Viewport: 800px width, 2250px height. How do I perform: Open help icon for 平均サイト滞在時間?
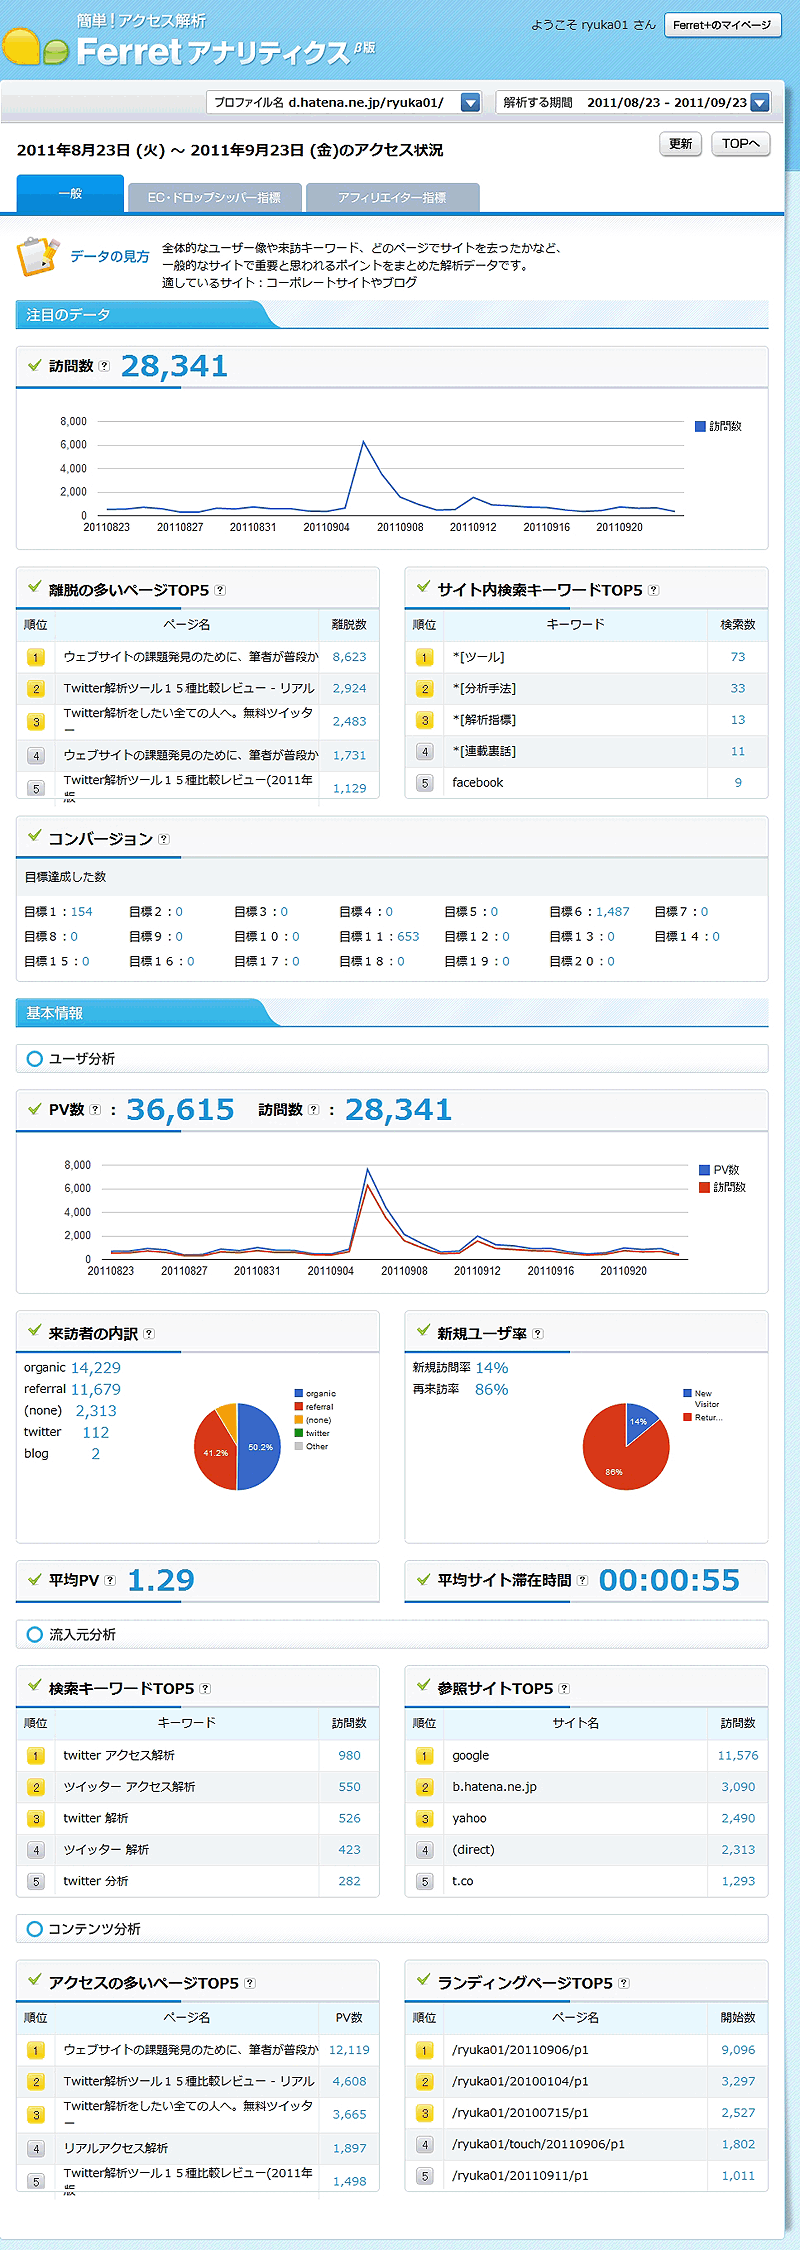pyautogui.click(x=582, y=1580)
